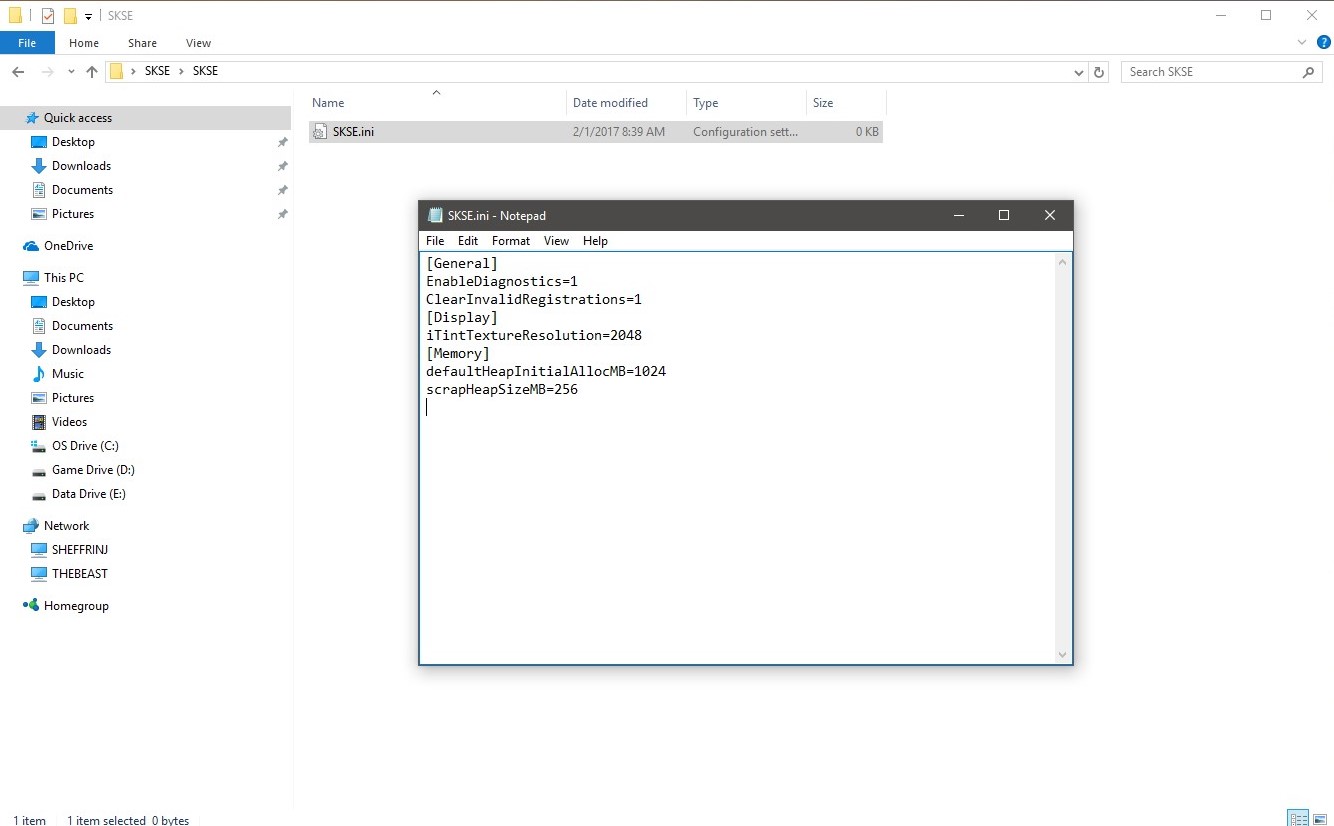
Task: Click the Forward arrow in Explorer
Action: click(x=47, y=72)
